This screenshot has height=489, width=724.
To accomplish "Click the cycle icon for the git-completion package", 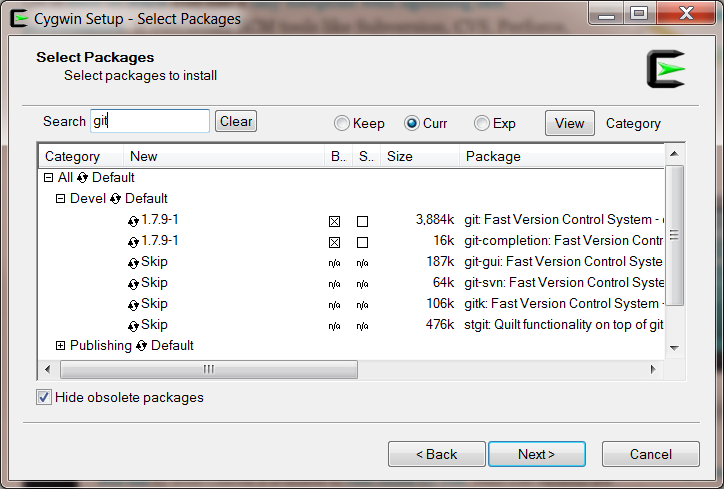I will click(133, 242).
